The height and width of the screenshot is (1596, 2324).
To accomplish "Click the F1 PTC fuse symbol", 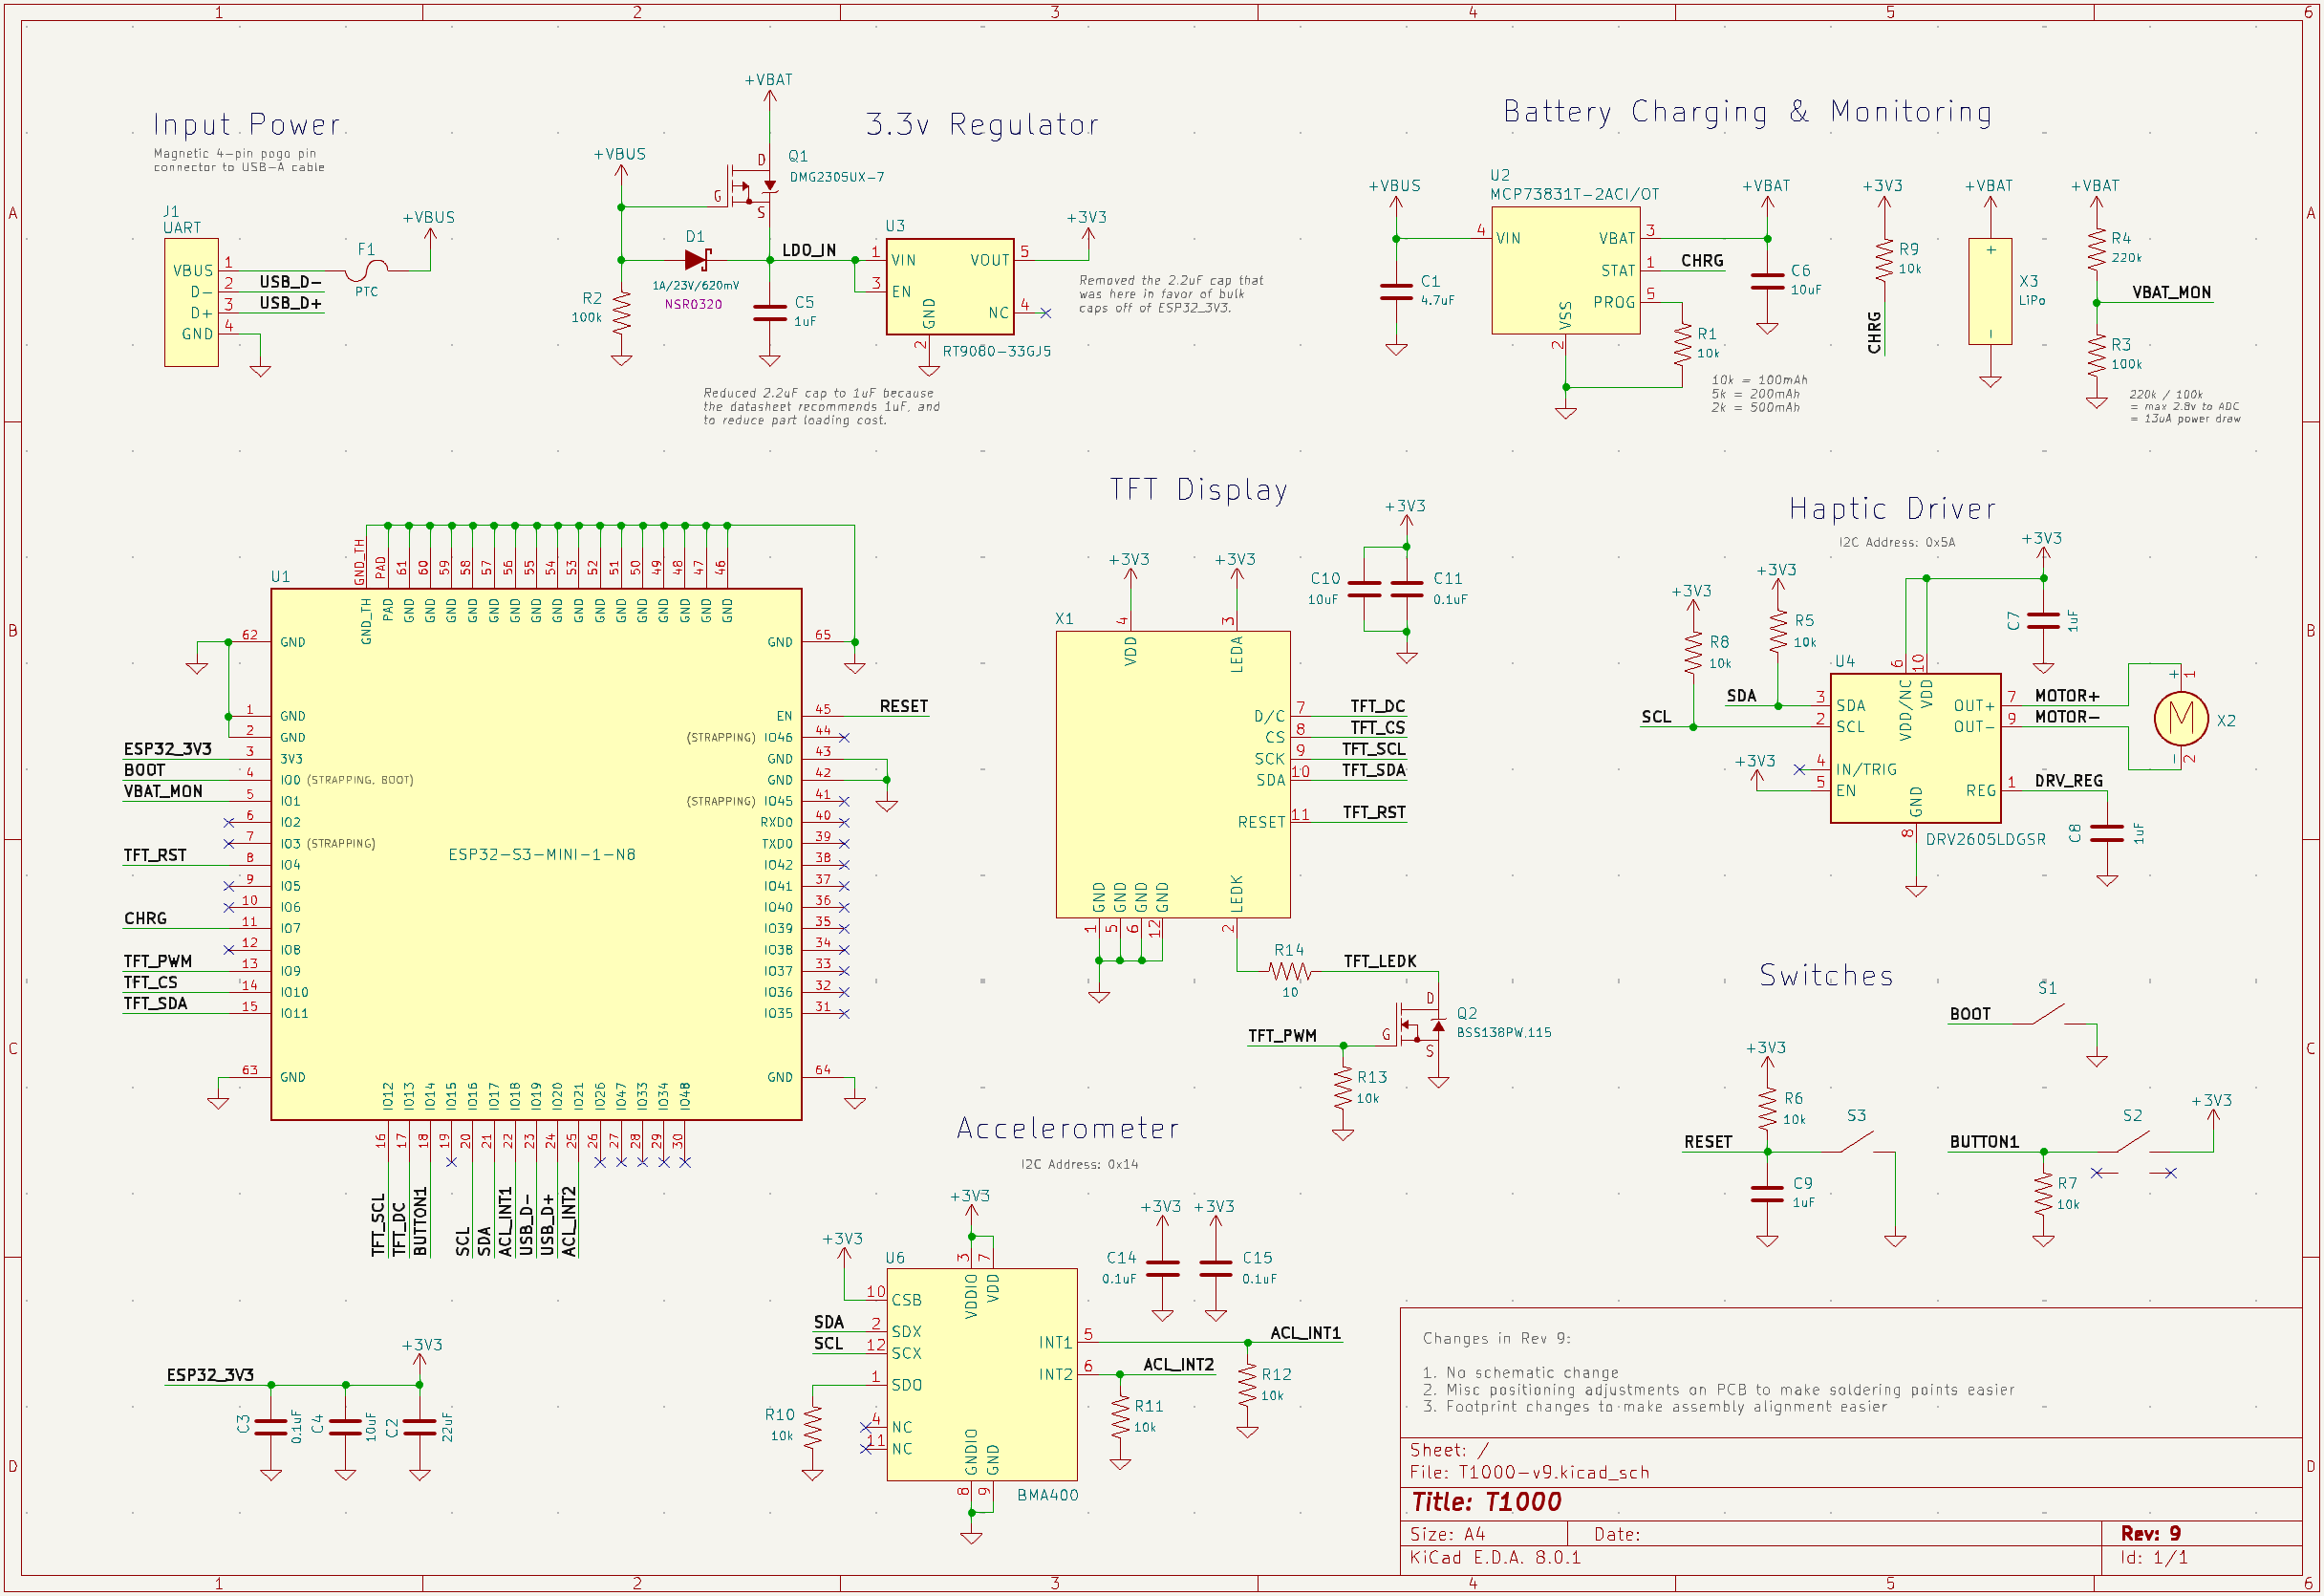I will (367, 270).
